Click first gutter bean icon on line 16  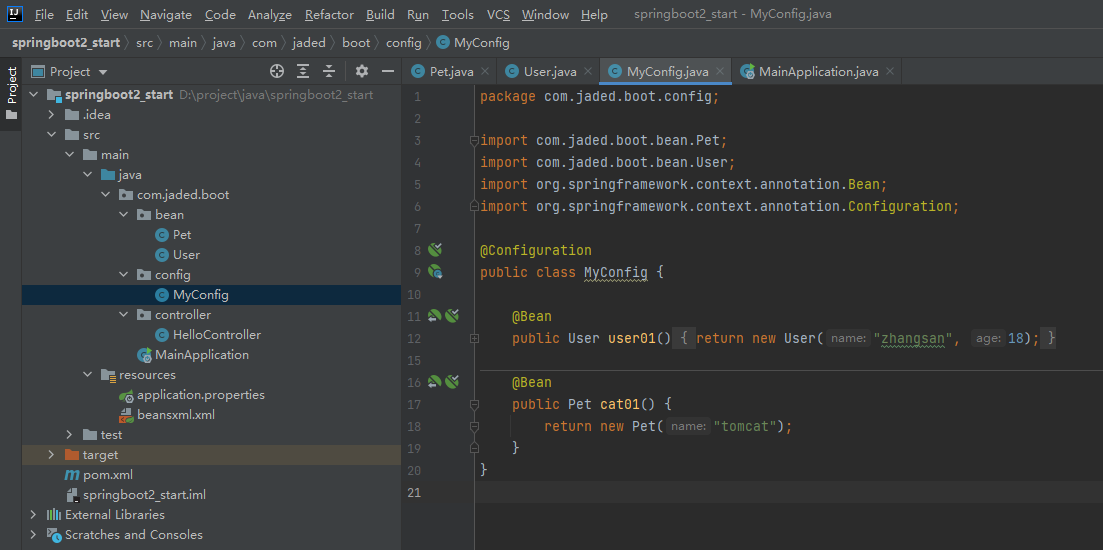[435, 382]
